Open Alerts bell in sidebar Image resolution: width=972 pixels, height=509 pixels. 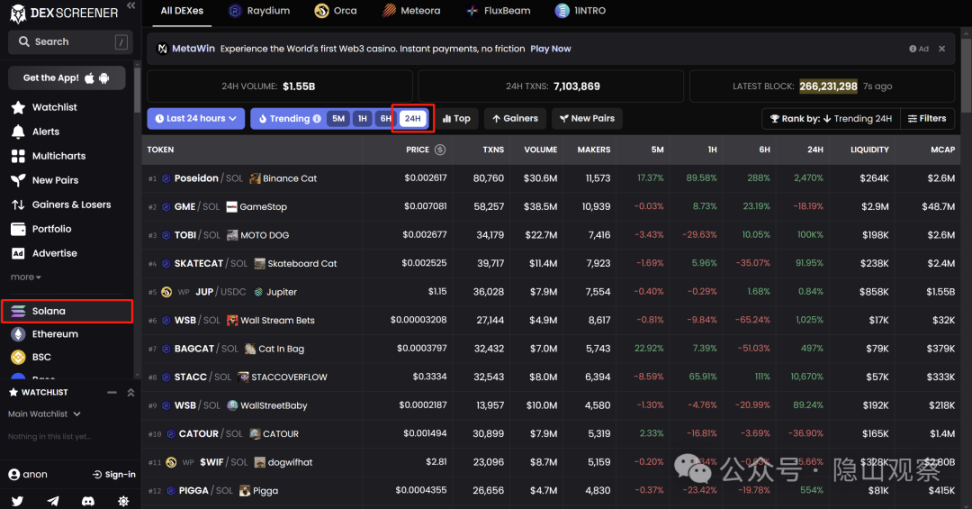[x=36, y=131]
